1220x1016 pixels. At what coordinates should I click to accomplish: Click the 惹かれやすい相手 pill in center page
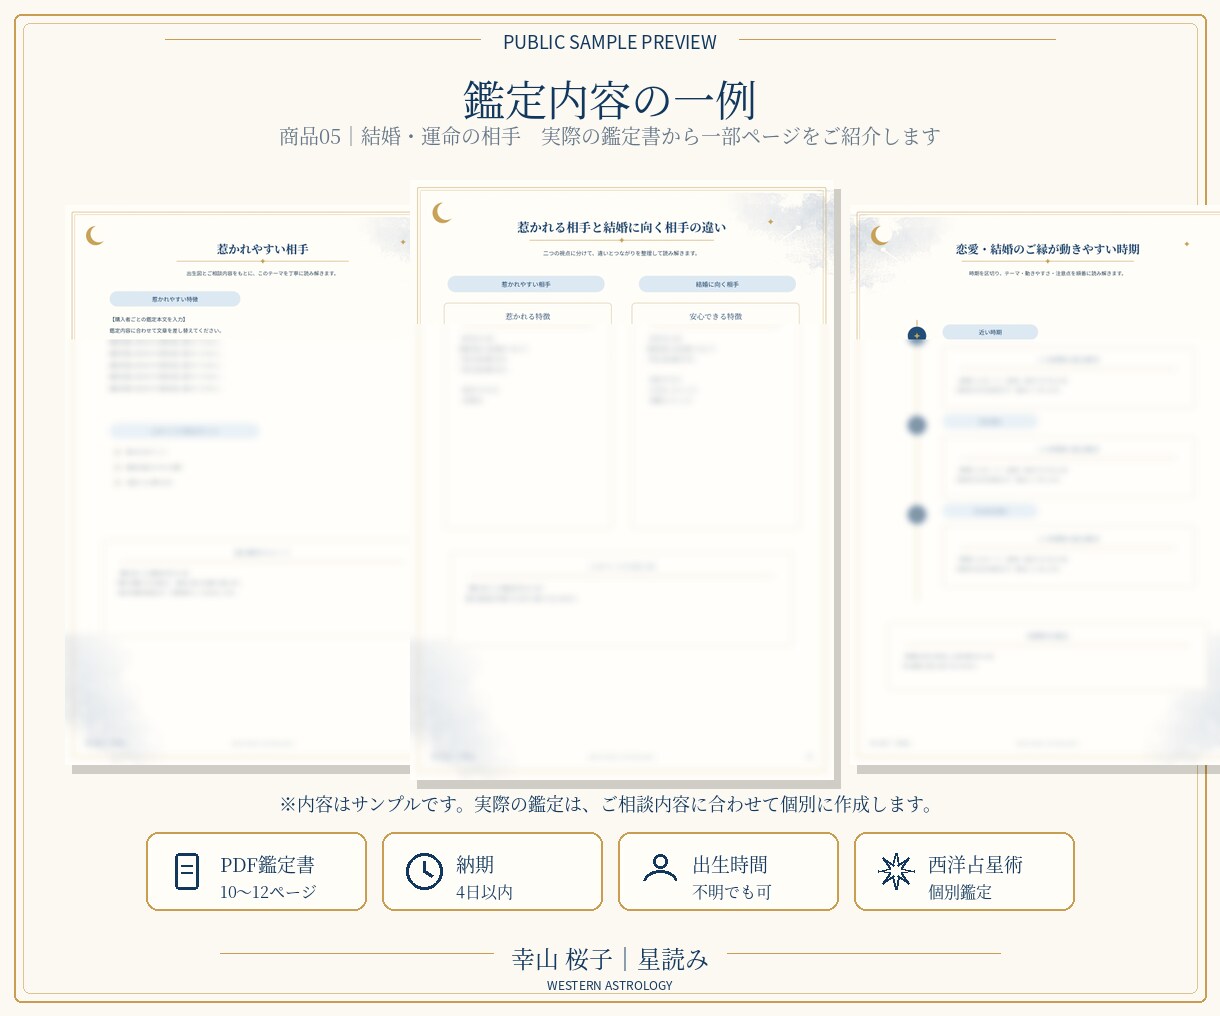pyautogui.click(x=526, y=284)
